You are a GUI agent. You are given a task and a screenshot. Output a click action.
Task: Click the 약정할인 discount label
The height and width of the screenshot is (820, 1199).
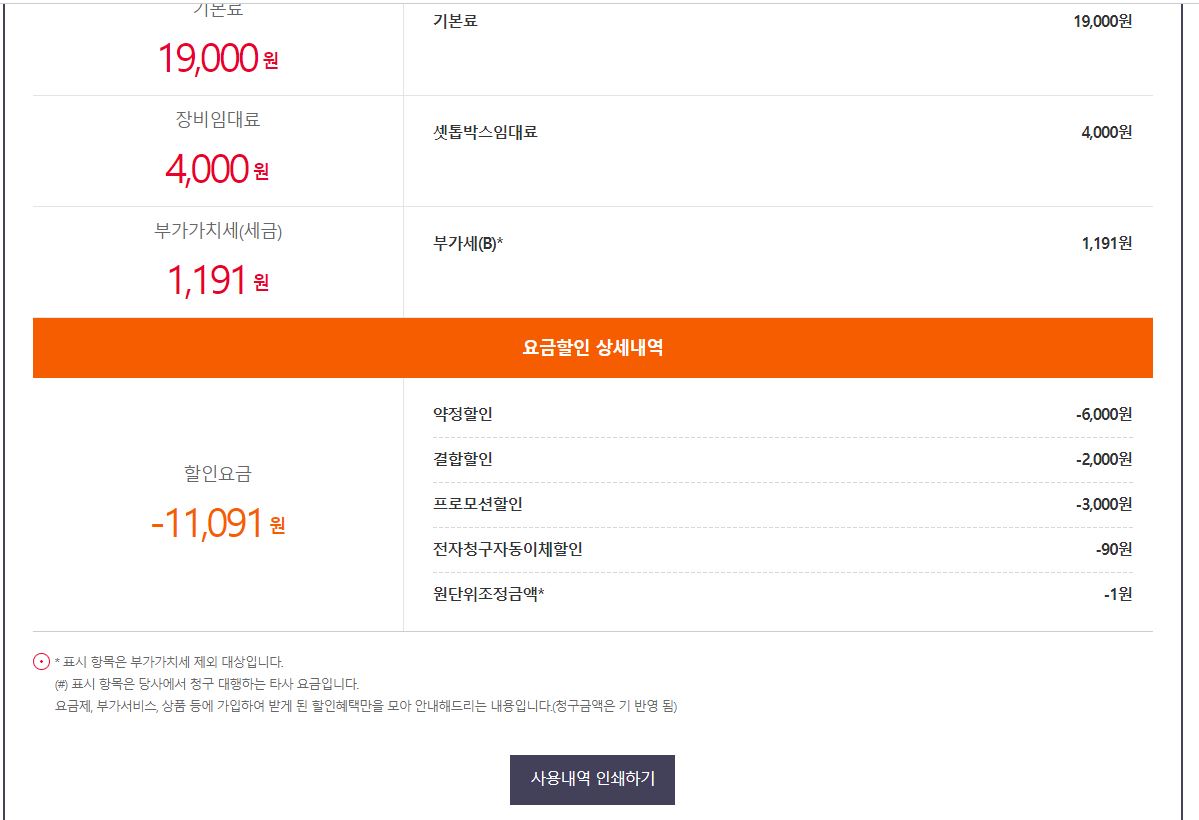click(x=463, y=414)
